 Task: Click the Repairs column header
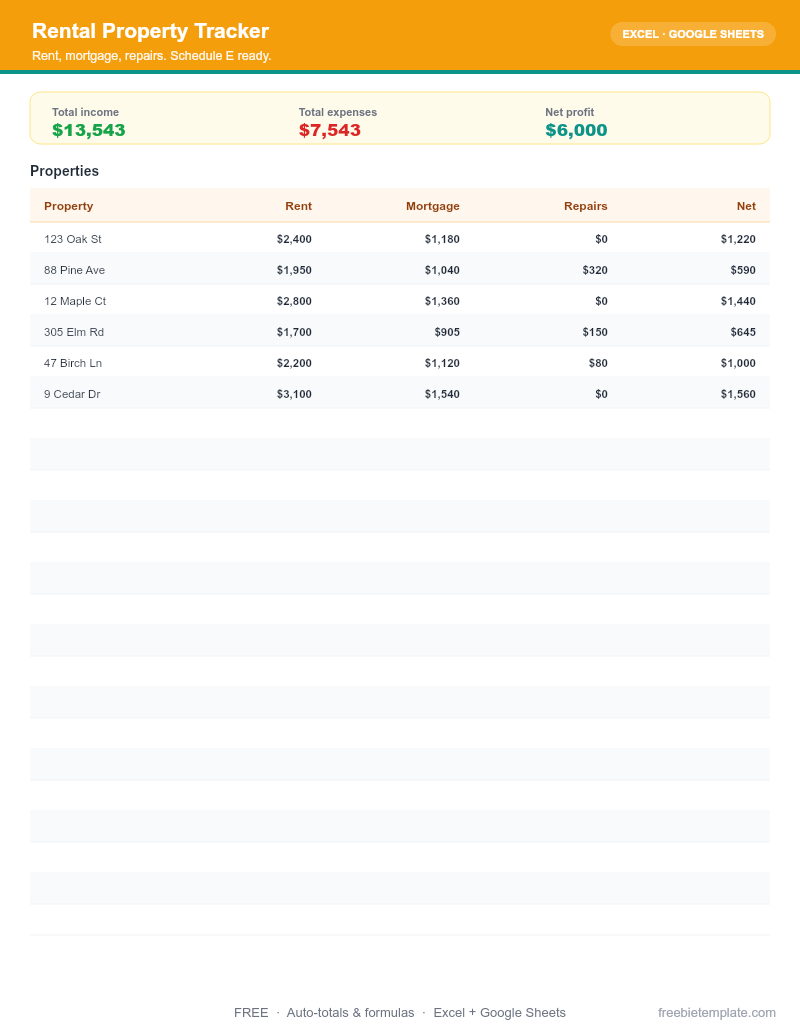point(585,206)
